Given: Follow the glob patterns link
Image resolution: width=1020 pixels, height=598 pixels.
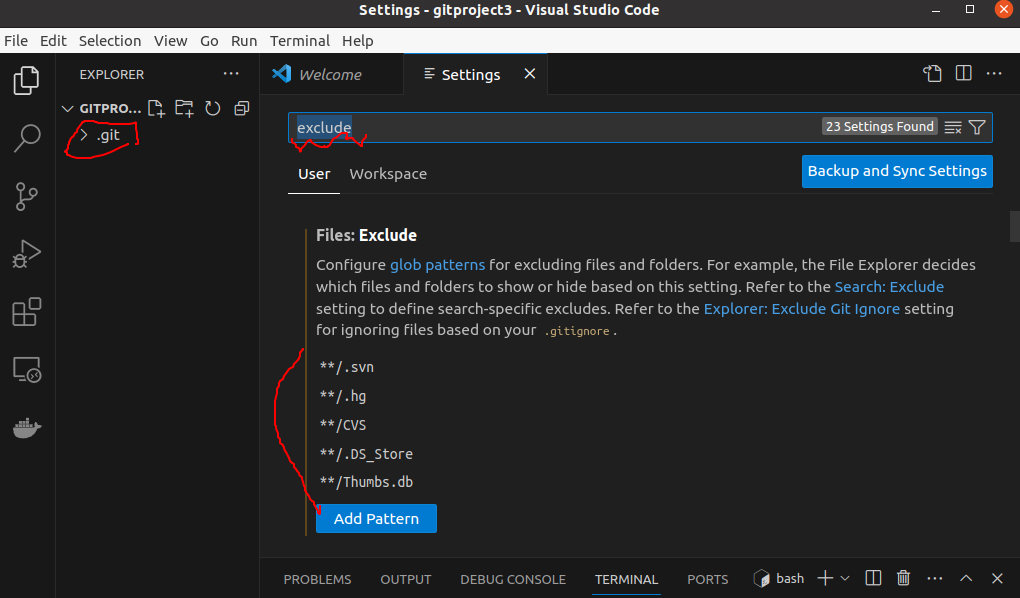Looking at the screenshot, I should [x=437, y=265].
